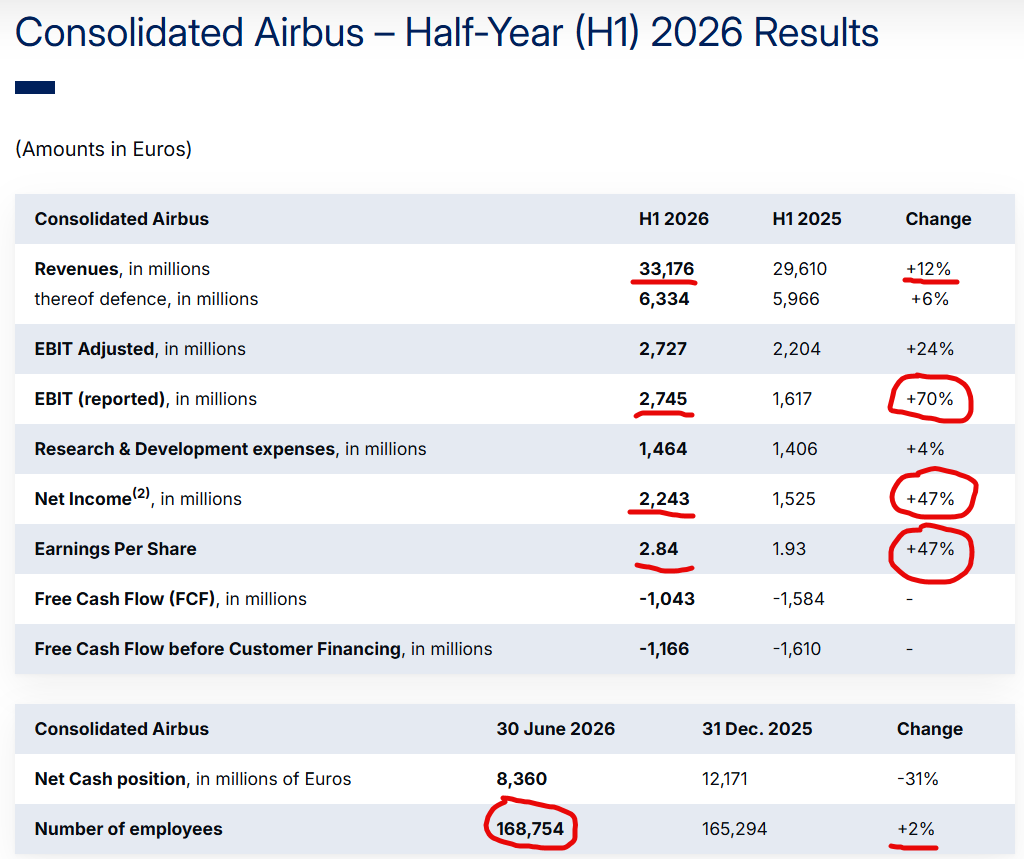This screenshot has height=859, width=1024.
Task: Select the employees value 168,754
Action: coord(530,830)
